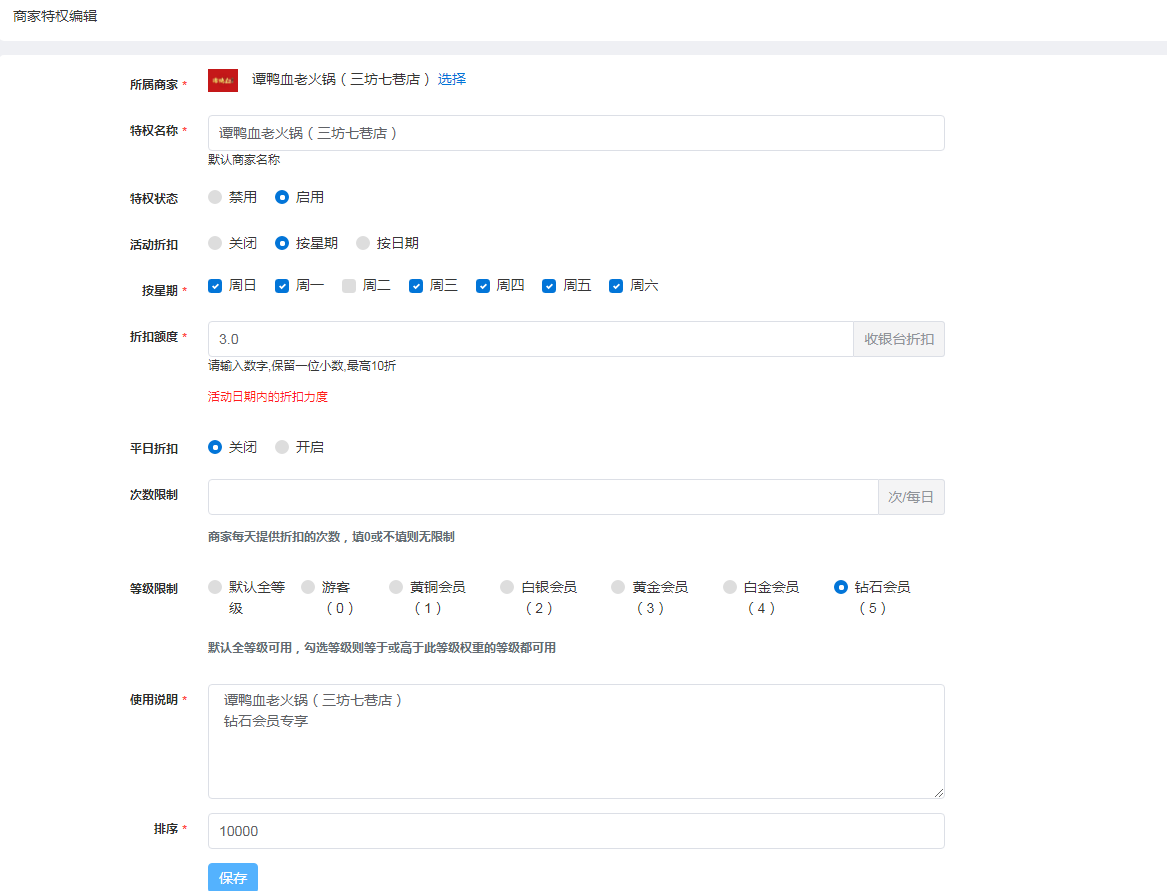The image size is (1167, 891).
Task: Click the 收银台折扣 addon label
Action: [x=899, y=339]
